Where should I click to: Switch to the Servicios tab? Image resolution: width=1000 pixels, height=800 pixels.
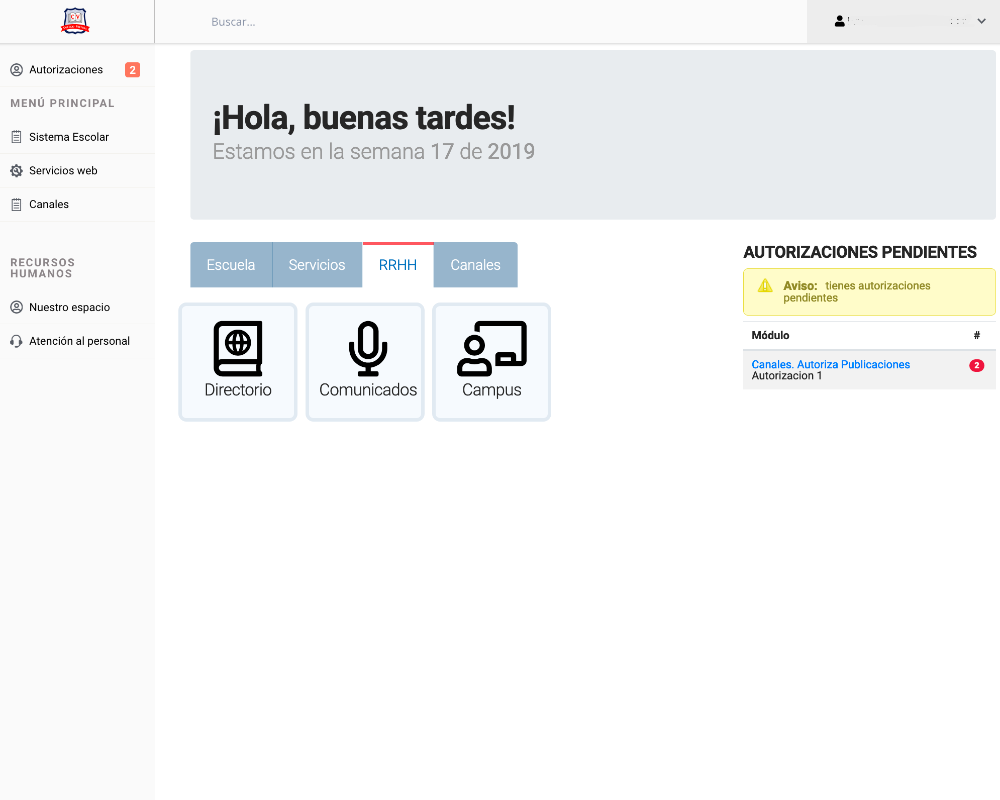pyautogui.click(x=317, y=265)
